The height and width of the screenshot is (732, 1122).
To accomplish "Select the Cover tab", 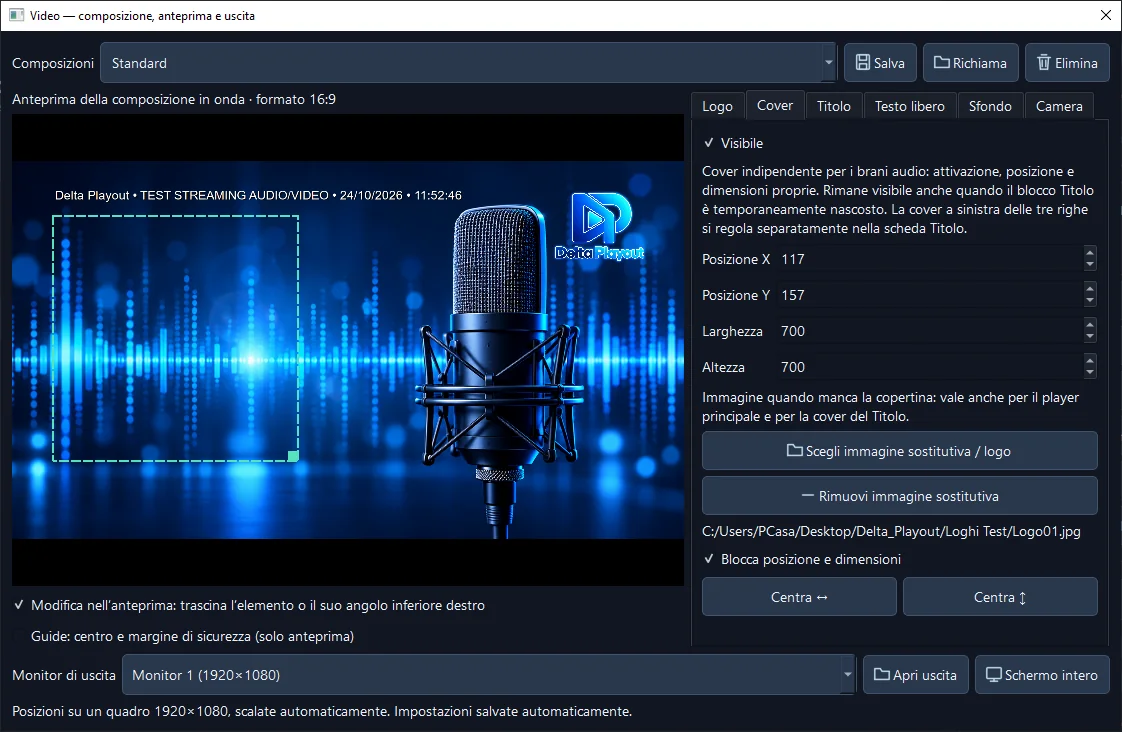I will tap(775, 105).
